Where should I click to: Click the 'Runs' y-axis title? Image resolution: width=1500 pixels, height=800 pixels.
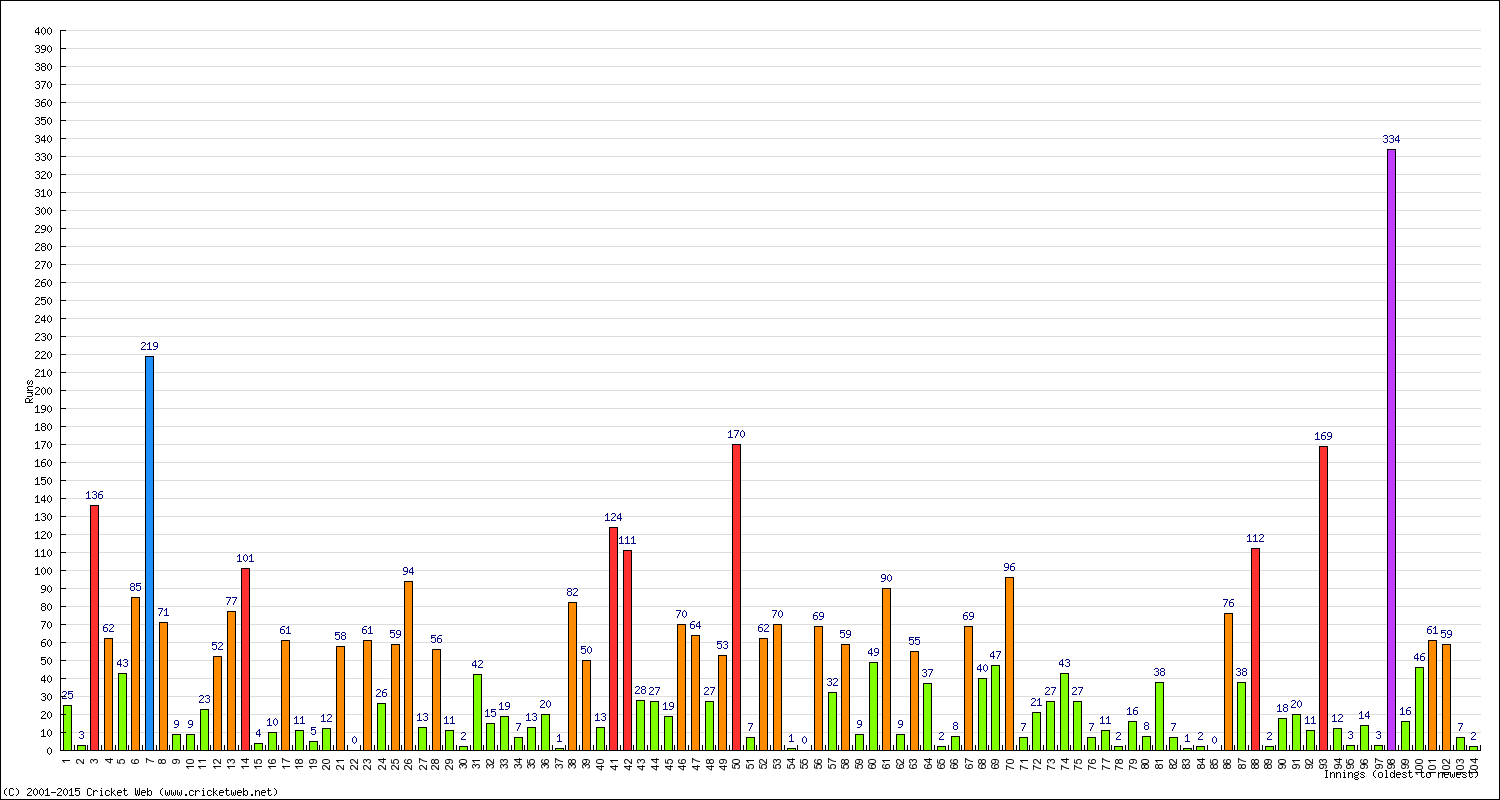pos(29,391)
